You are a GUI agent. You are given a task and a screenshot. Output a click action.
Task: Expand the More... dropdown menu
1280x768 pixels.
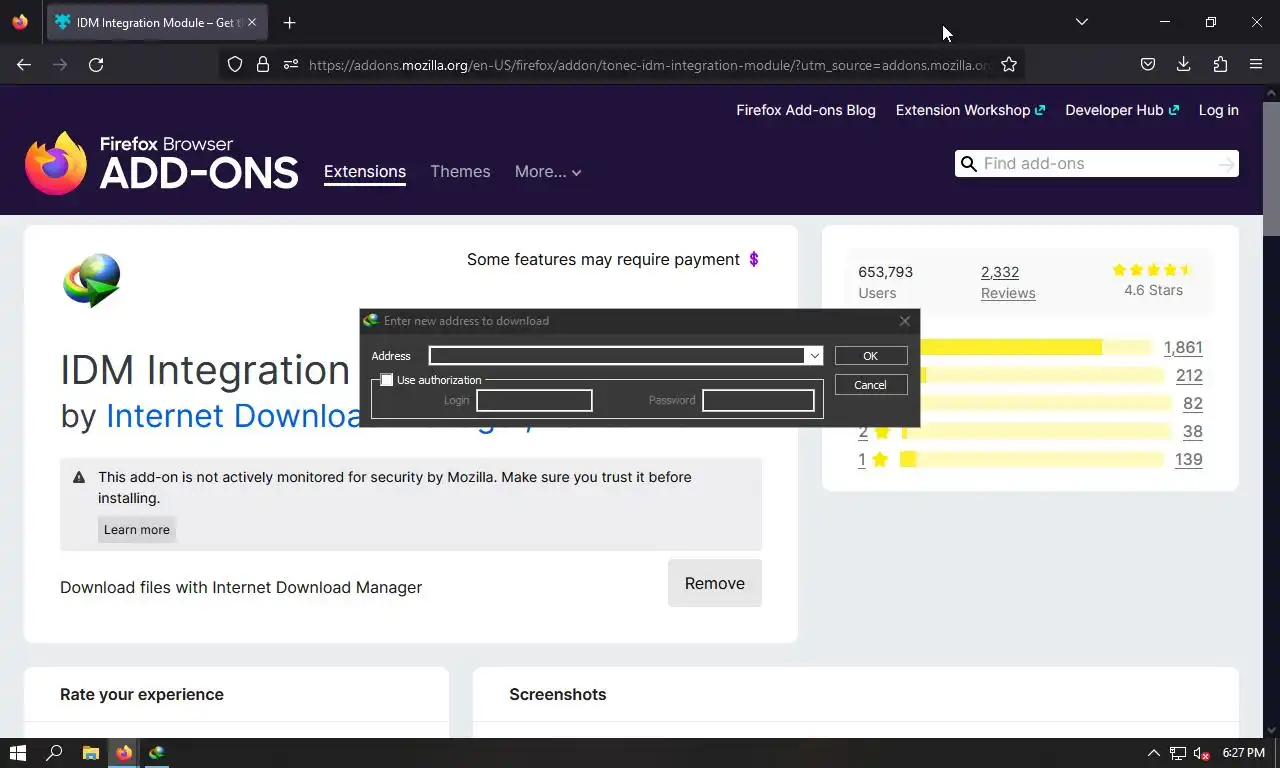pos(548,172)
